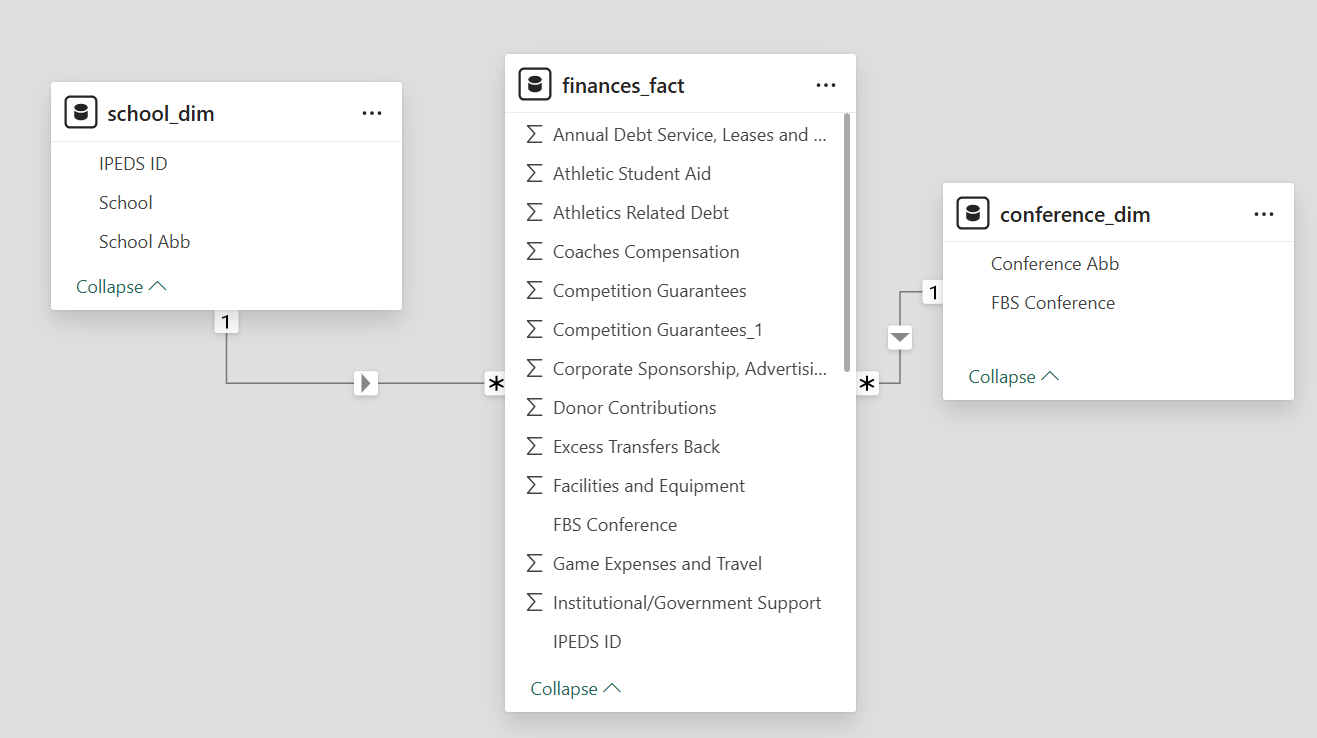Open more options for finances_fact table
Viewport: 1317px width, 738px height.
(x=826, y=85)
